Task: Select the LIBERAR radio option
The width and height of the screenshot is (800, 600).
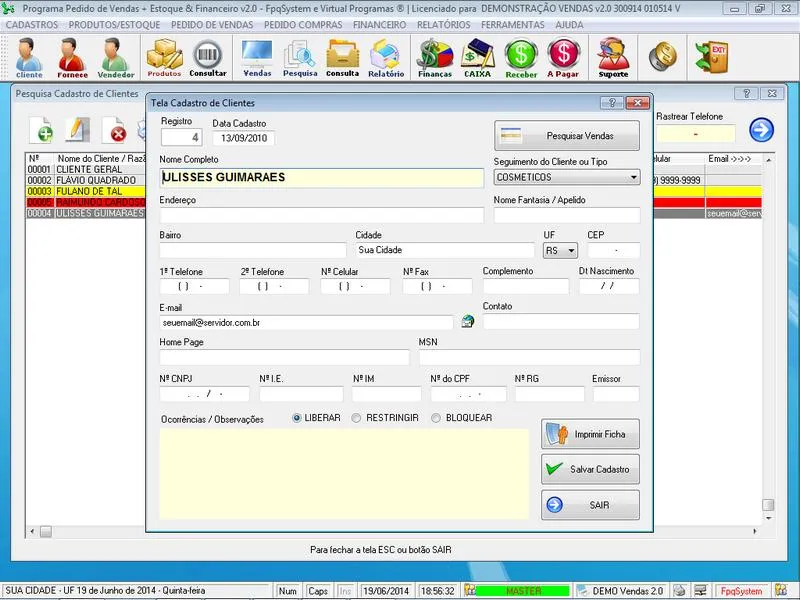Action: [x=297, y=418]
